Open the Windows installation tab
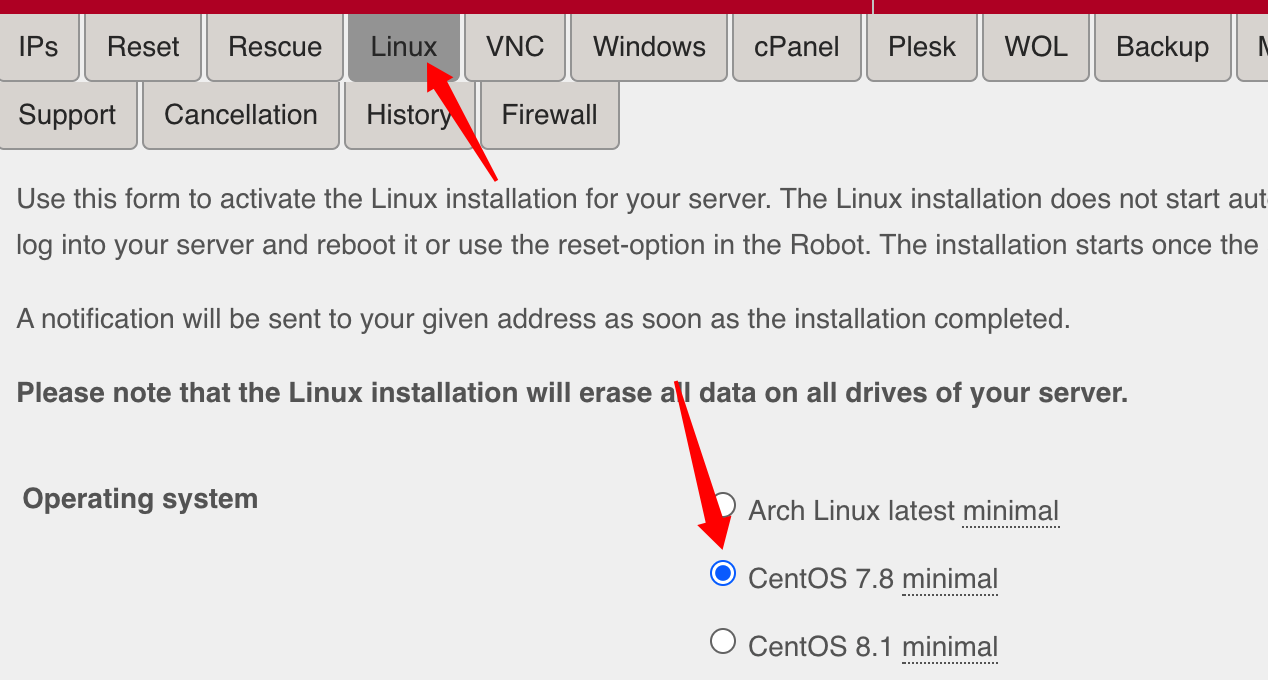The width and height of the screenshot is (1268, 680). 649,47
